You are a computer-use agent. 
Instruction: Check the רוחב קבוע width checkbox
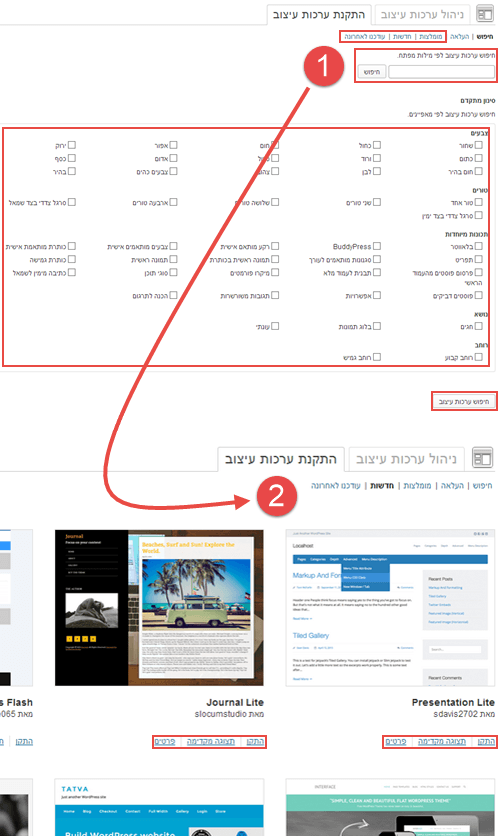[x=479, y=357]
